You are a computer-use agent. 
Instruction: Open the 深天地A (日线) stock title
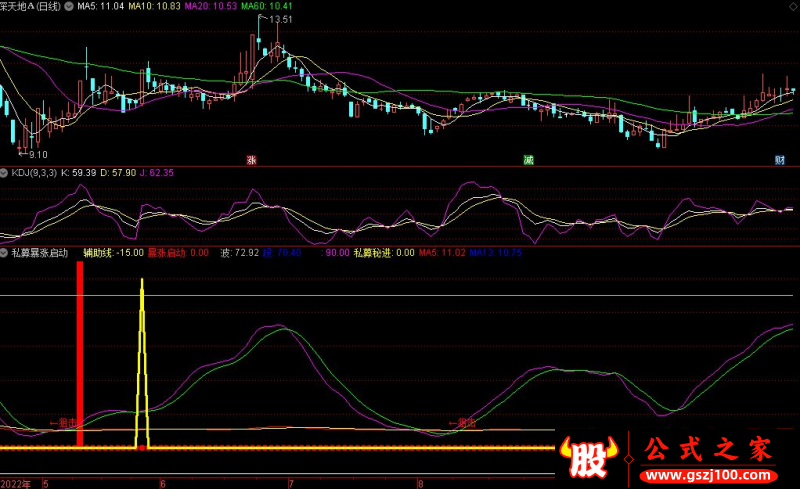tap(36, 6)
